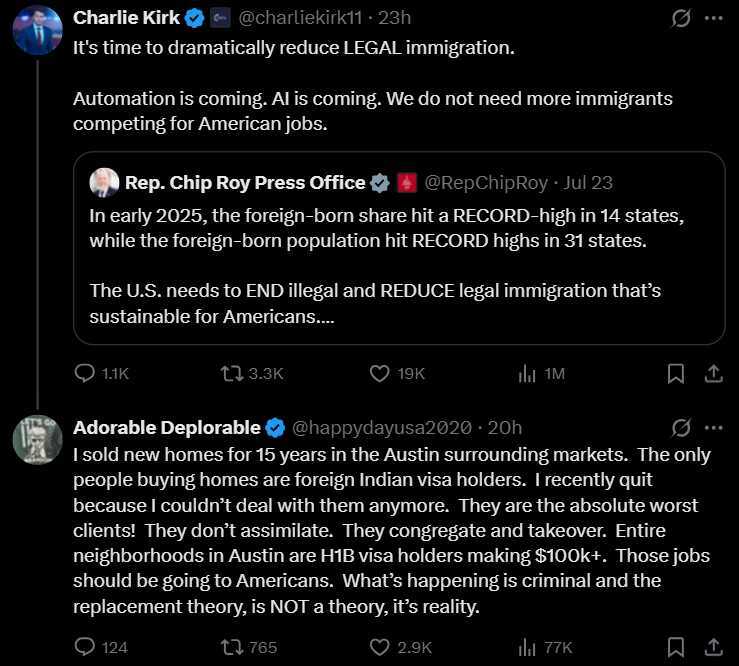Reply to Adorable Deplorable's comment

pos(101,647)
